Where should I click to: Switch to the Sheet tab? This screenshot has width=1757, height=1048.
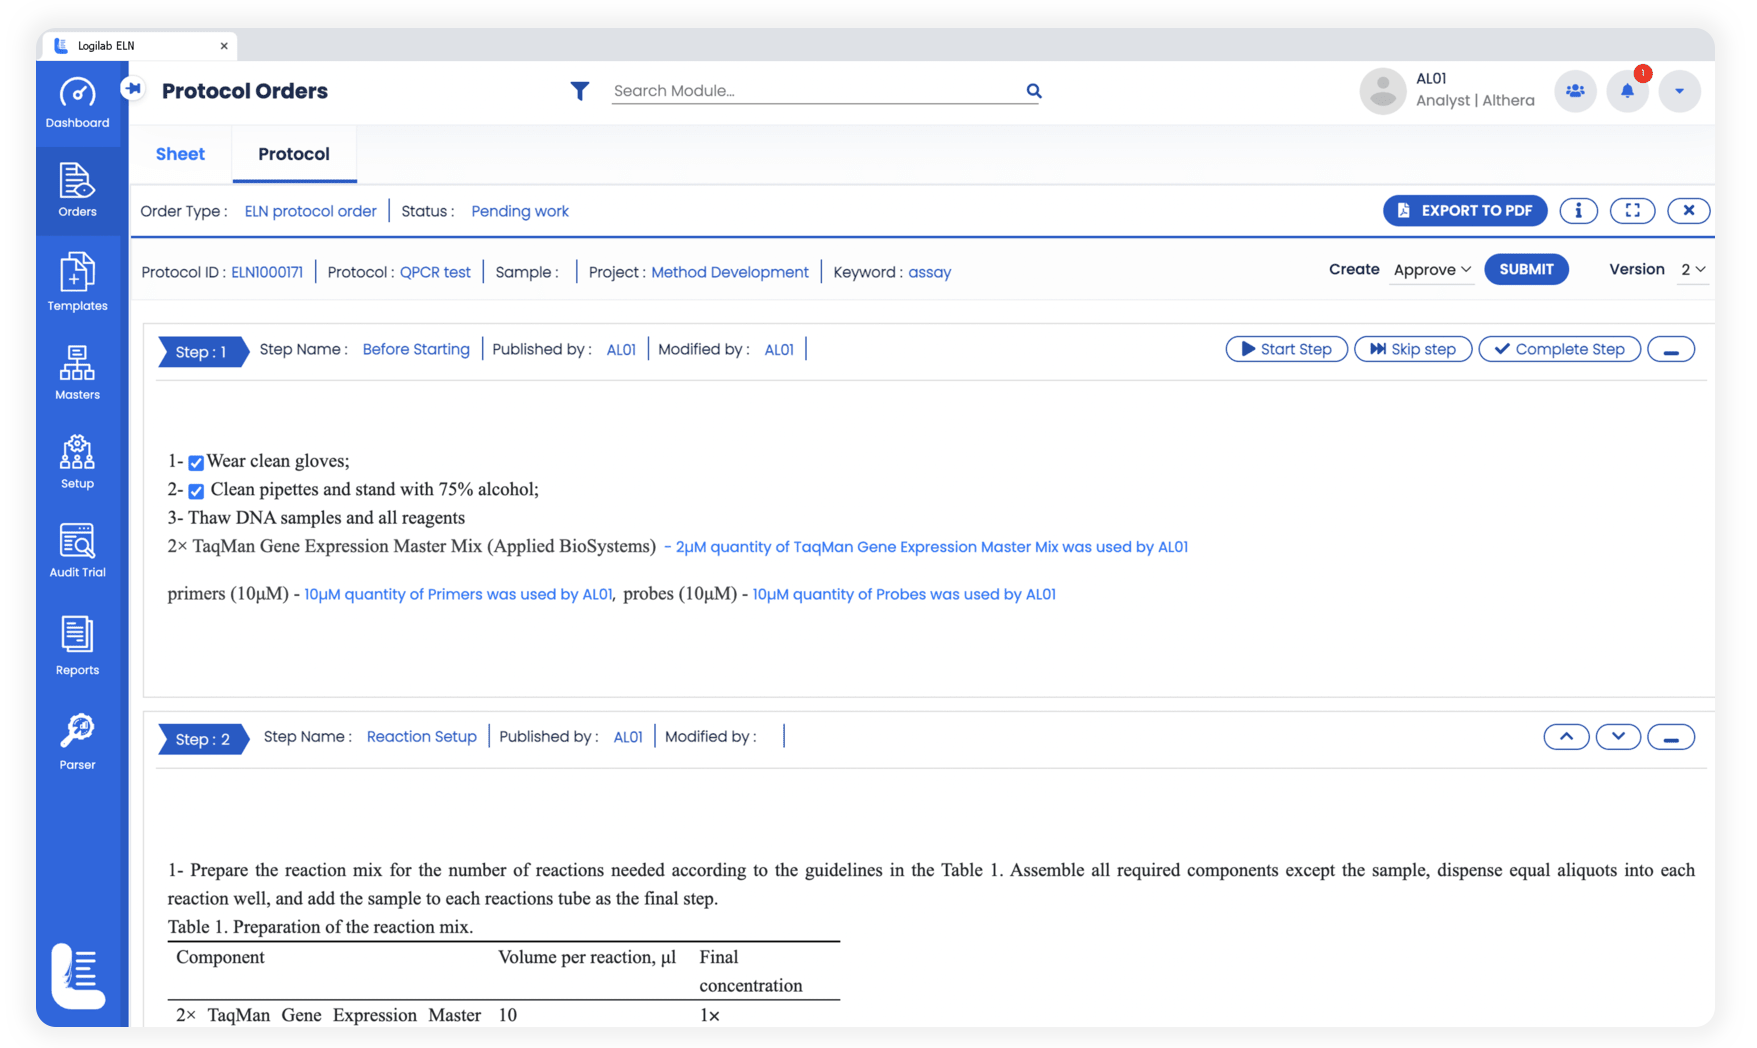tap(180, 154)
